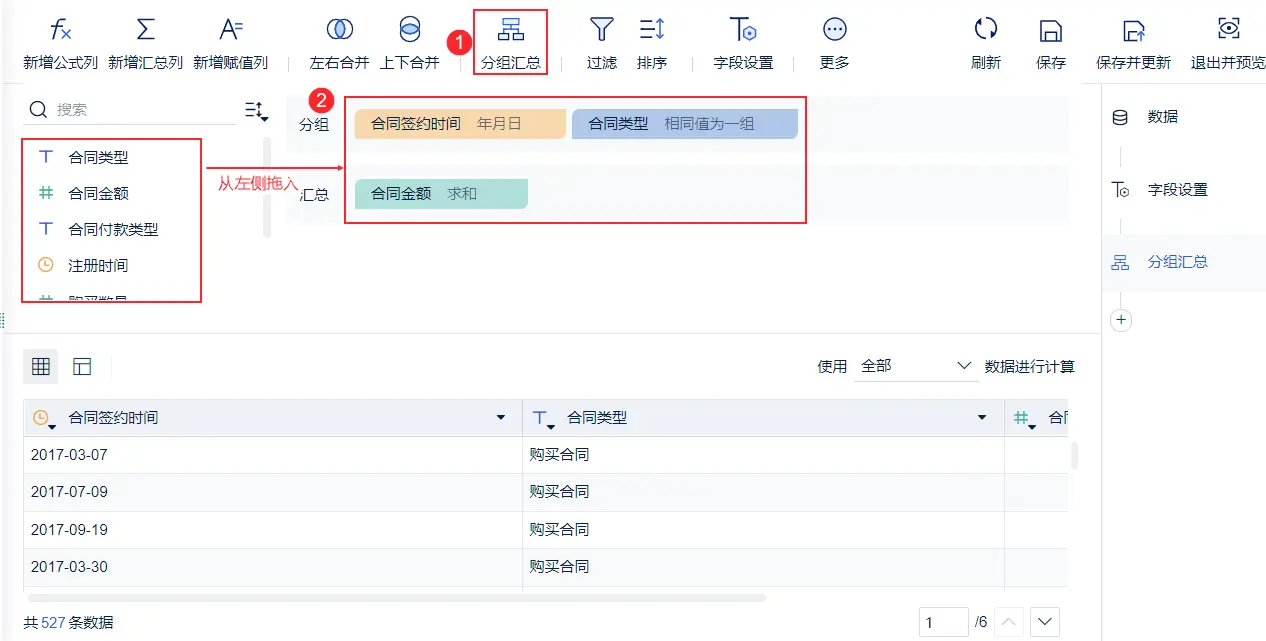
Task: Go to previous page arrow
Action: click(1009, 622)
